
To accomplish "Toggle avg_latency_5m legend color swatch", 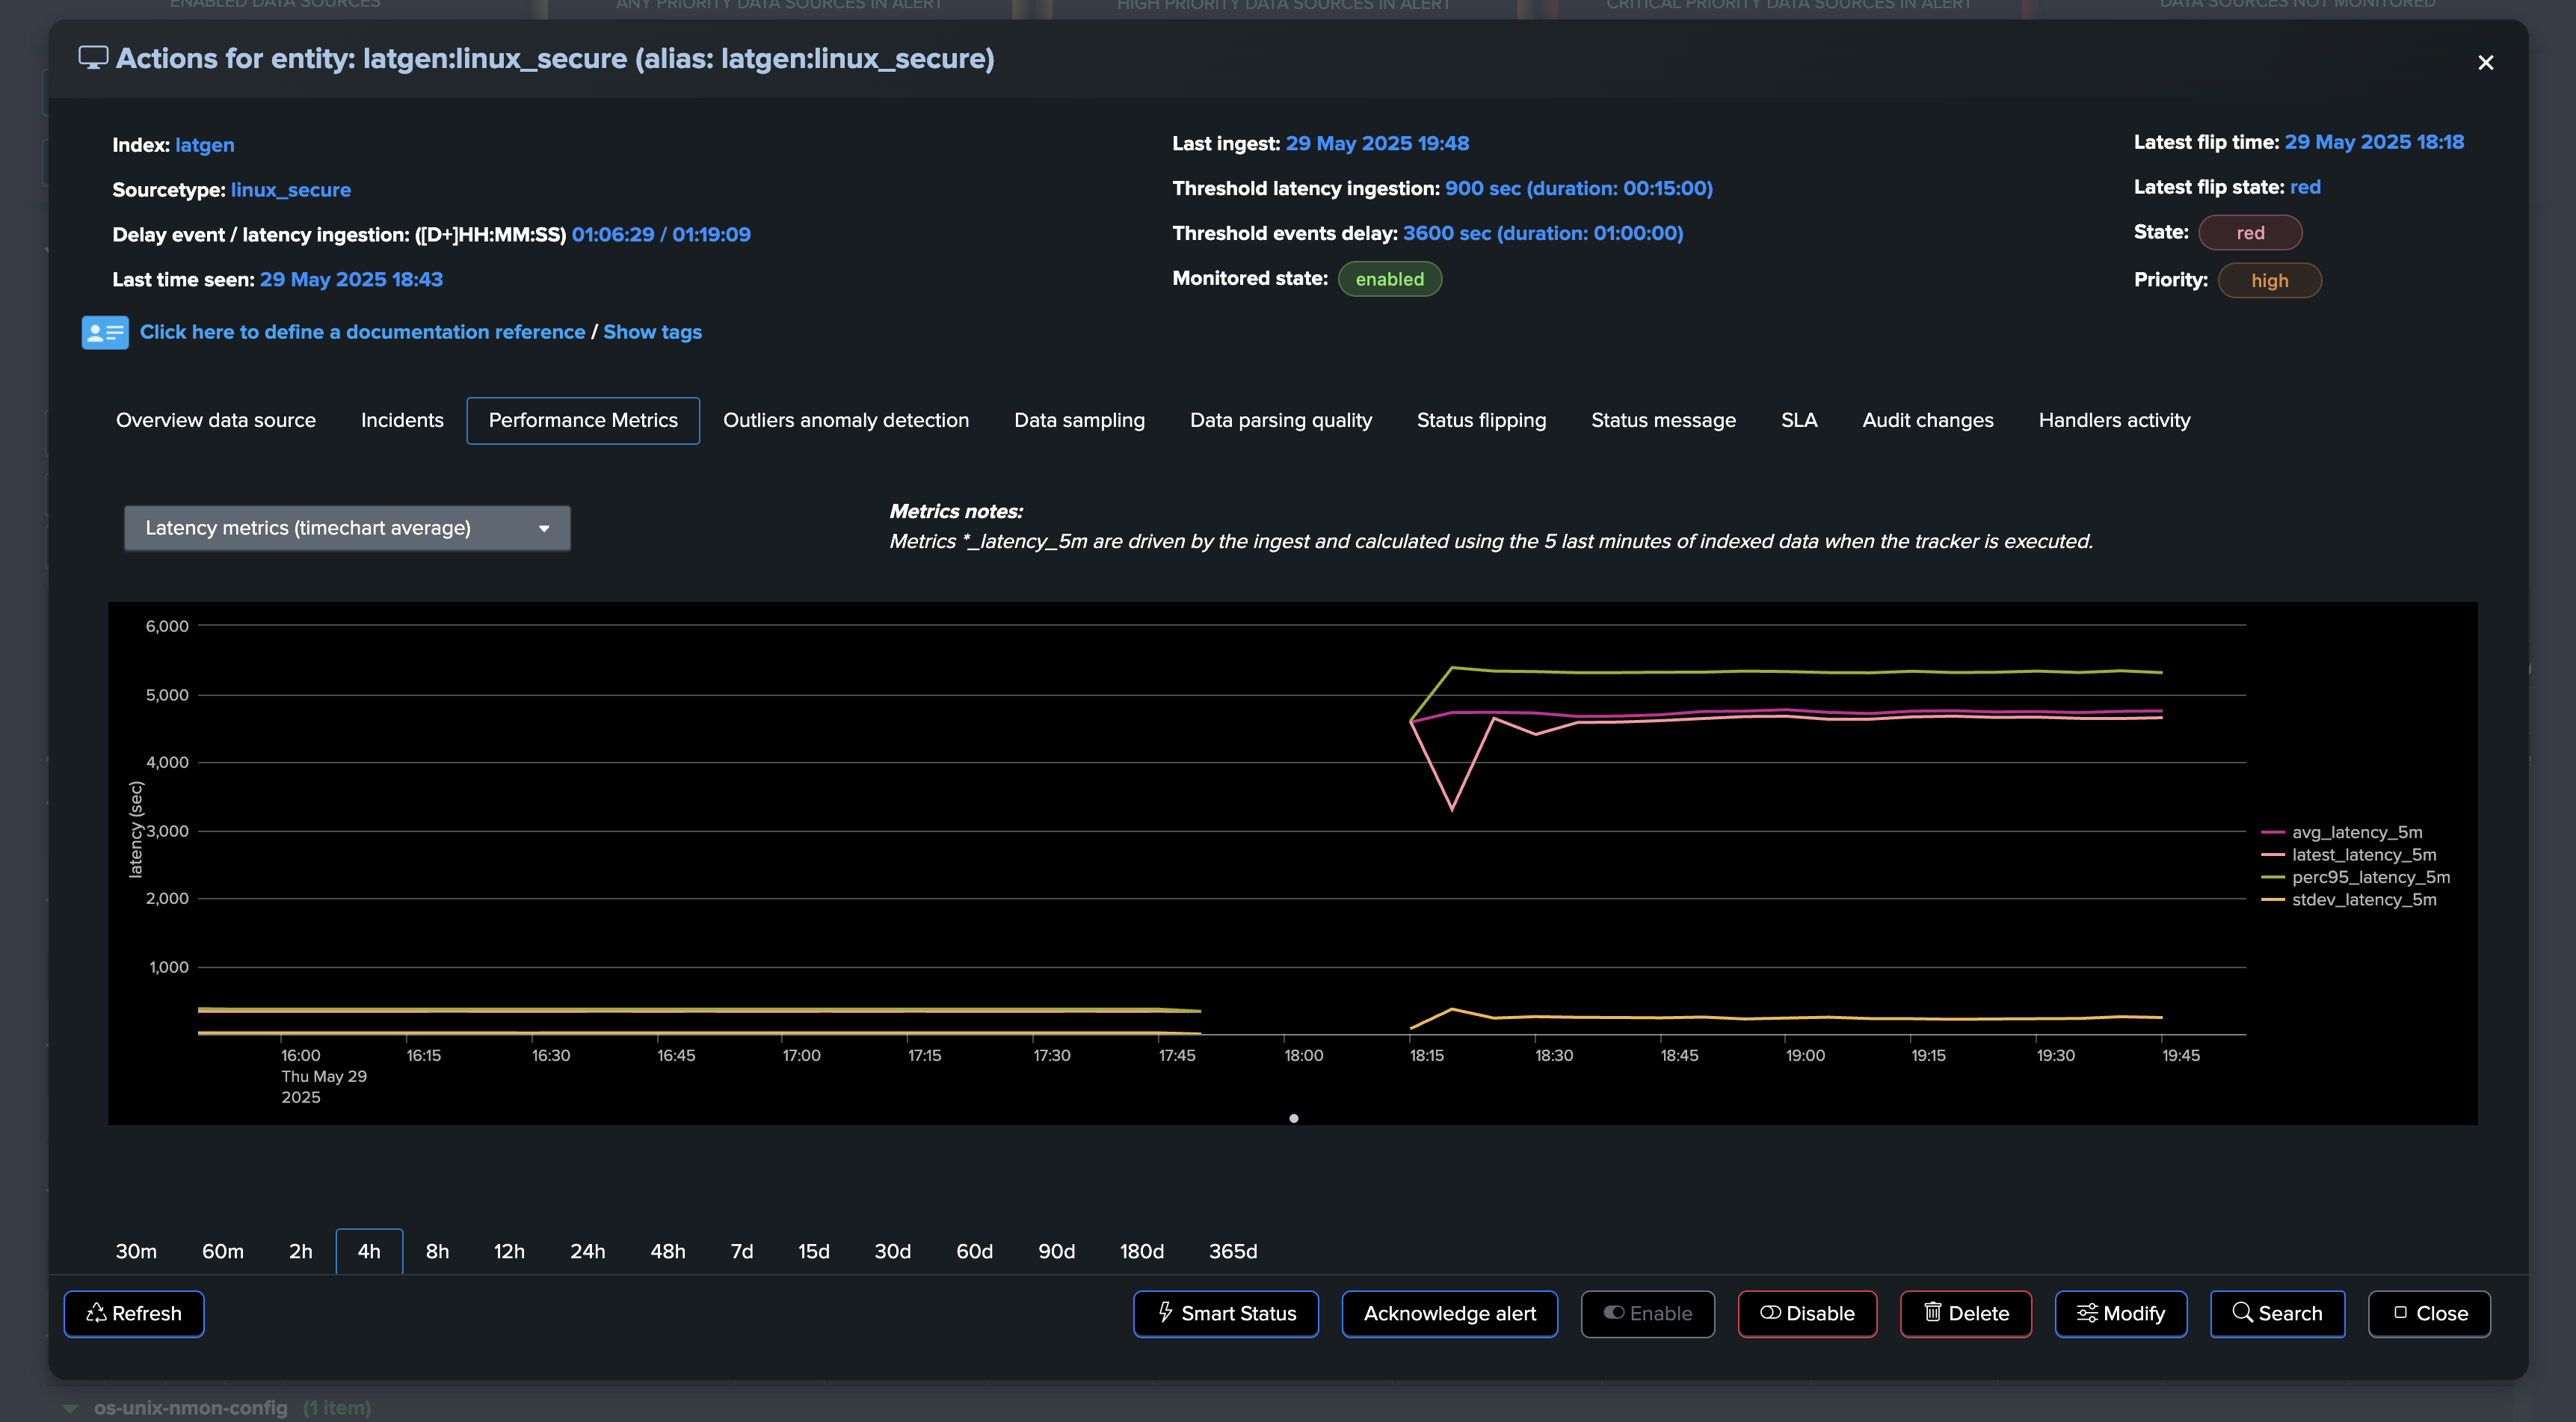I will tap(2272, 832).
